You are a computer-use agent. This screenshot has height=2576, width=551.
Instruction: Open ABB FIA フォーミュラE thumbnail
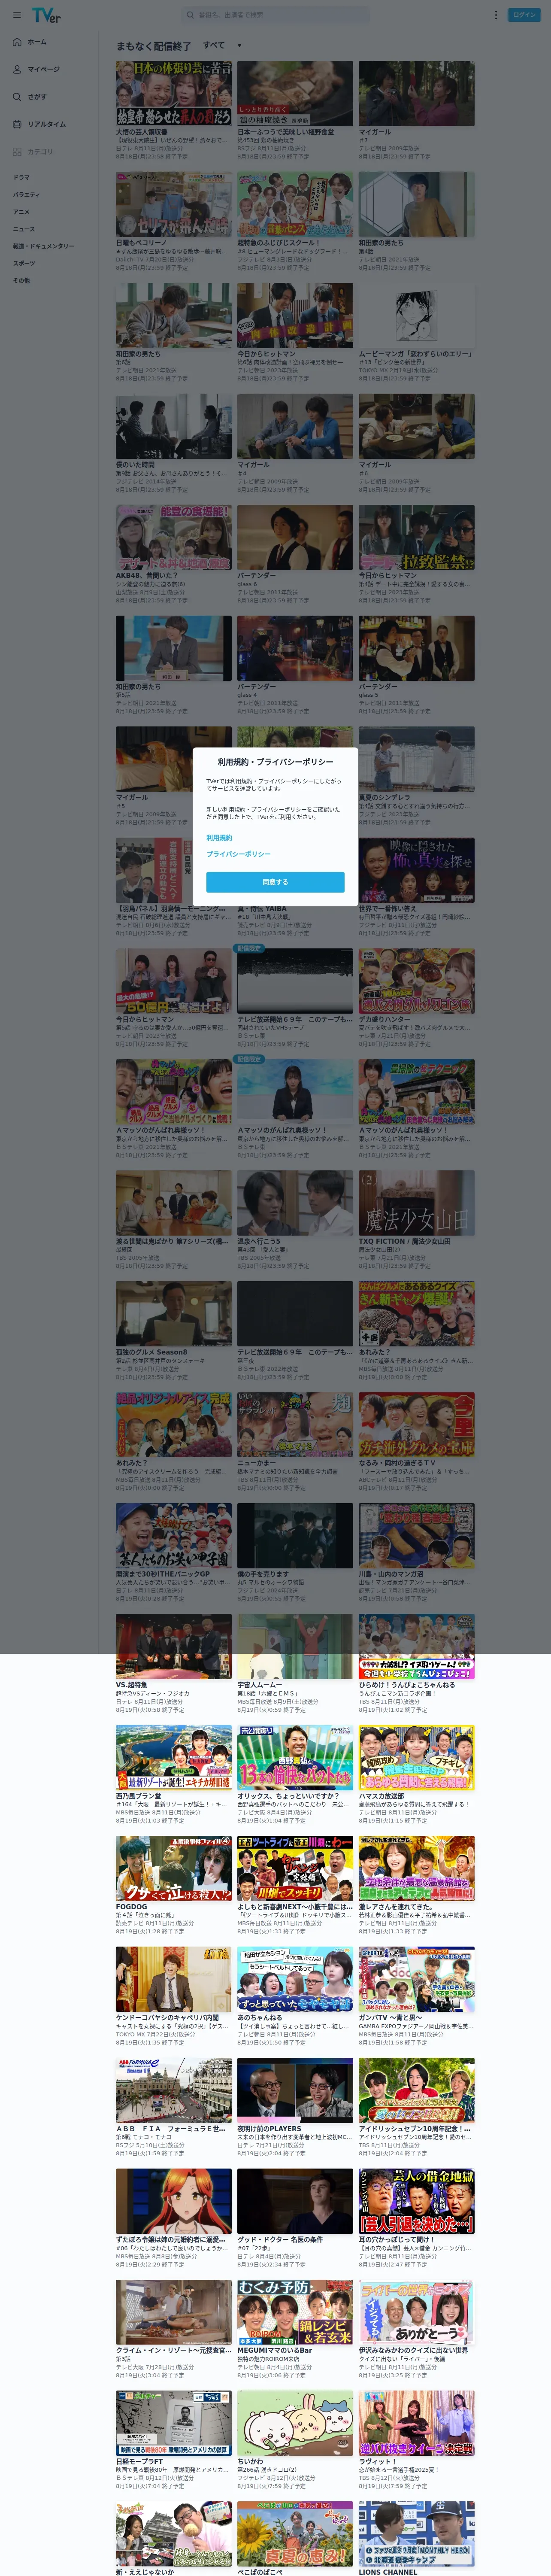coord(173,2091)
